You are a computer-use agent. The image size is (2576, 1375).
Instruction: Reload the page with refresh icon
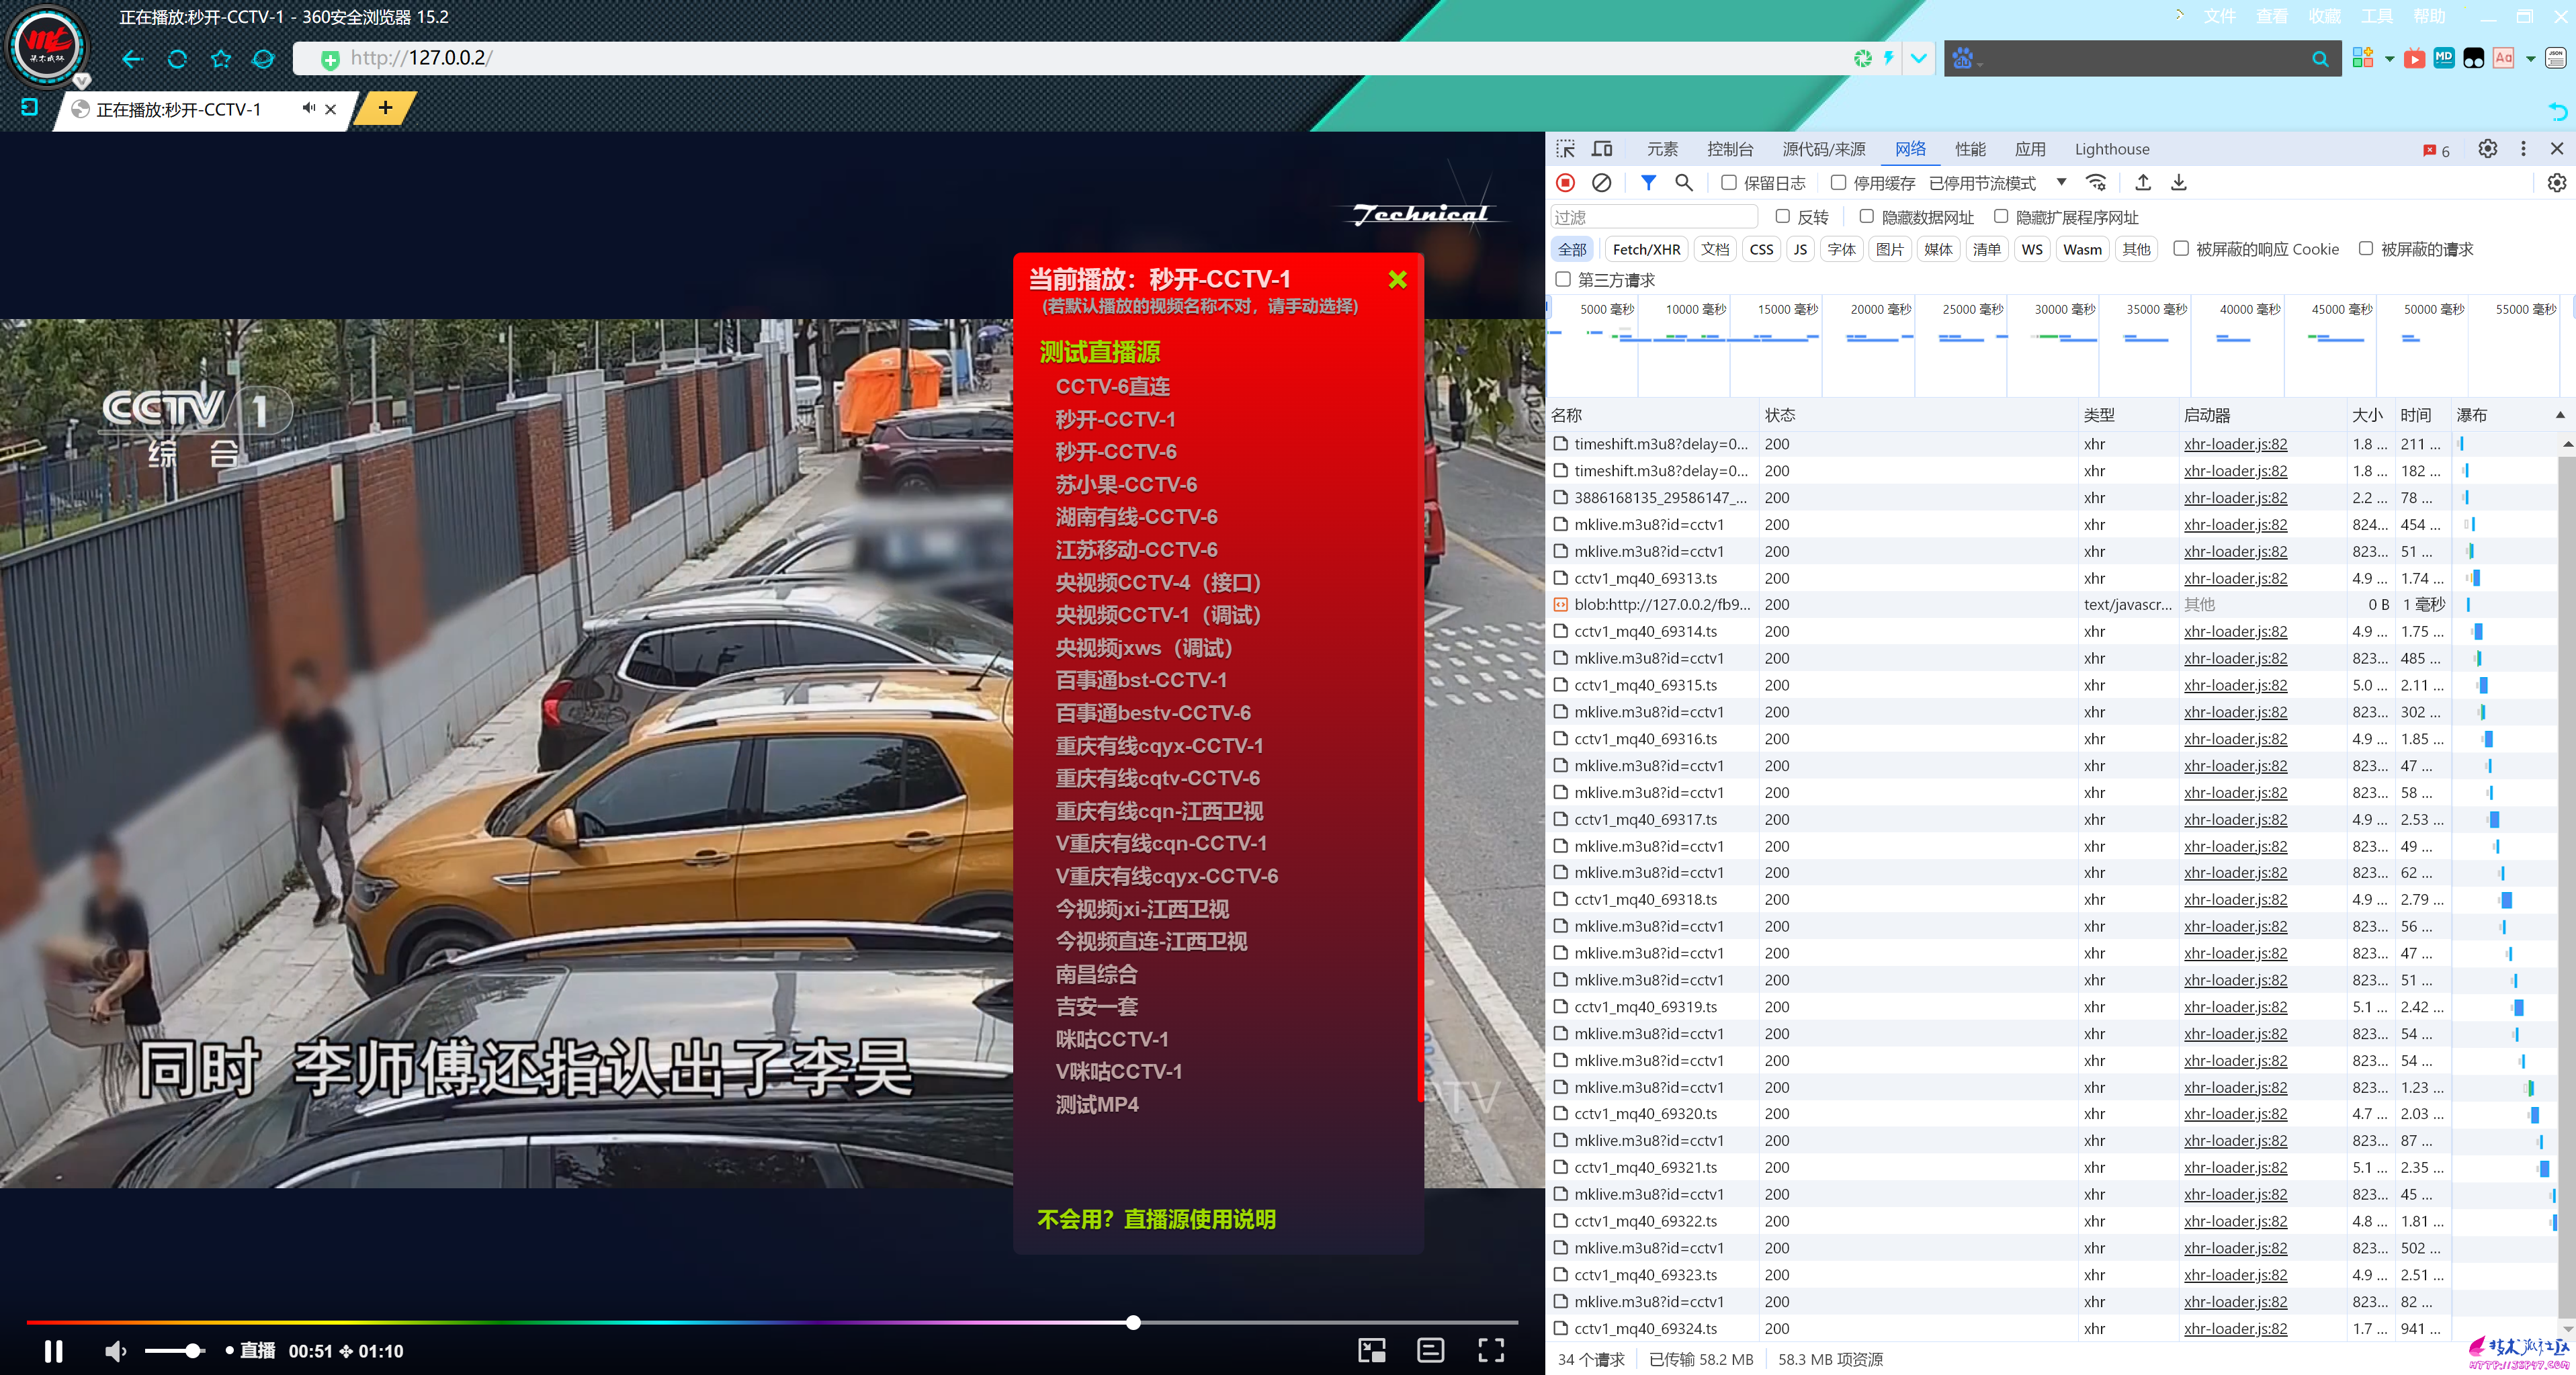click(x=177, y=59)
